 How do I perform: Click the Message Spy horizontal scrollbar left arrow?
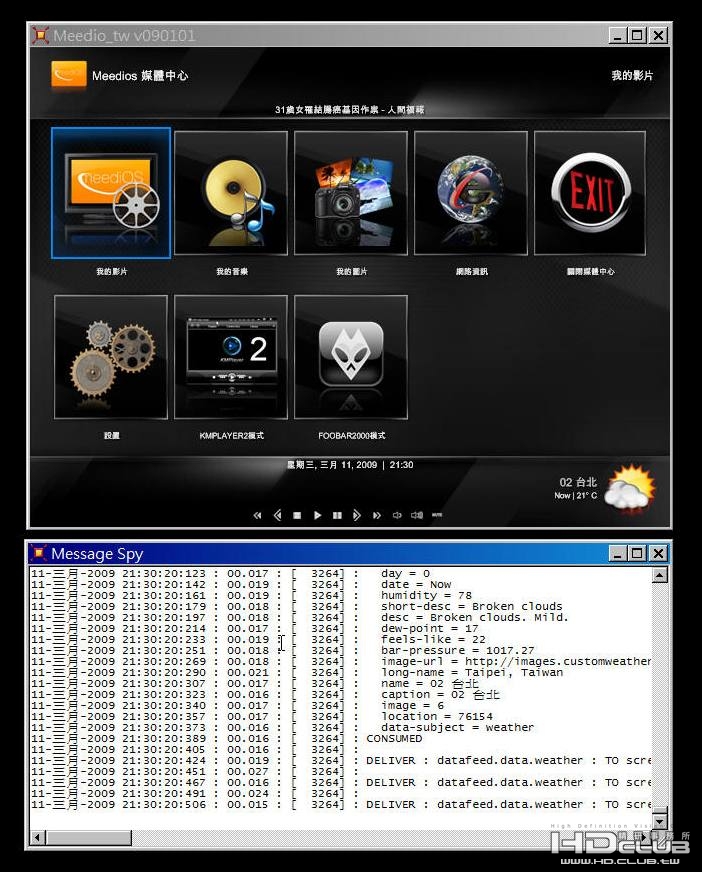[37, 837]
